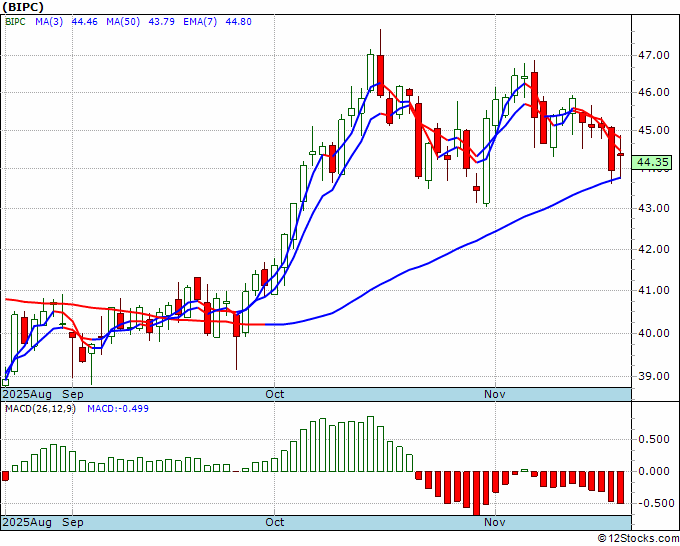Click the 46.00 price axis label

click(x=653, y=92)
